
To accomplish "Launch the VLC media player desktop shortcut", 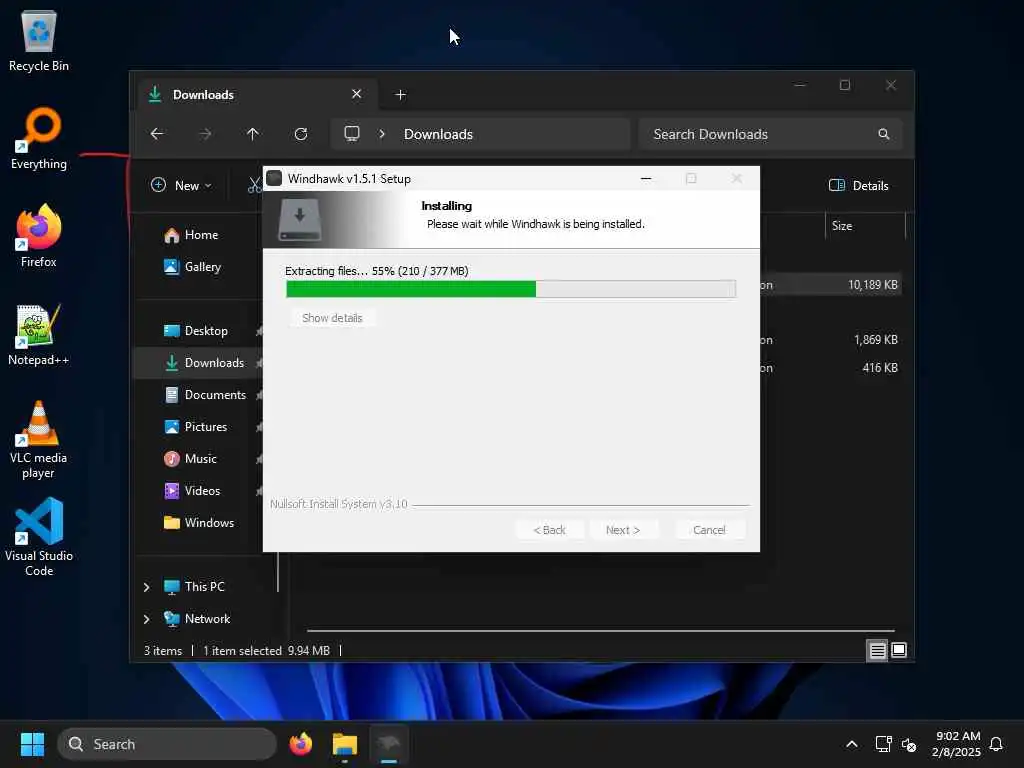I will click(x=39, y=440).
